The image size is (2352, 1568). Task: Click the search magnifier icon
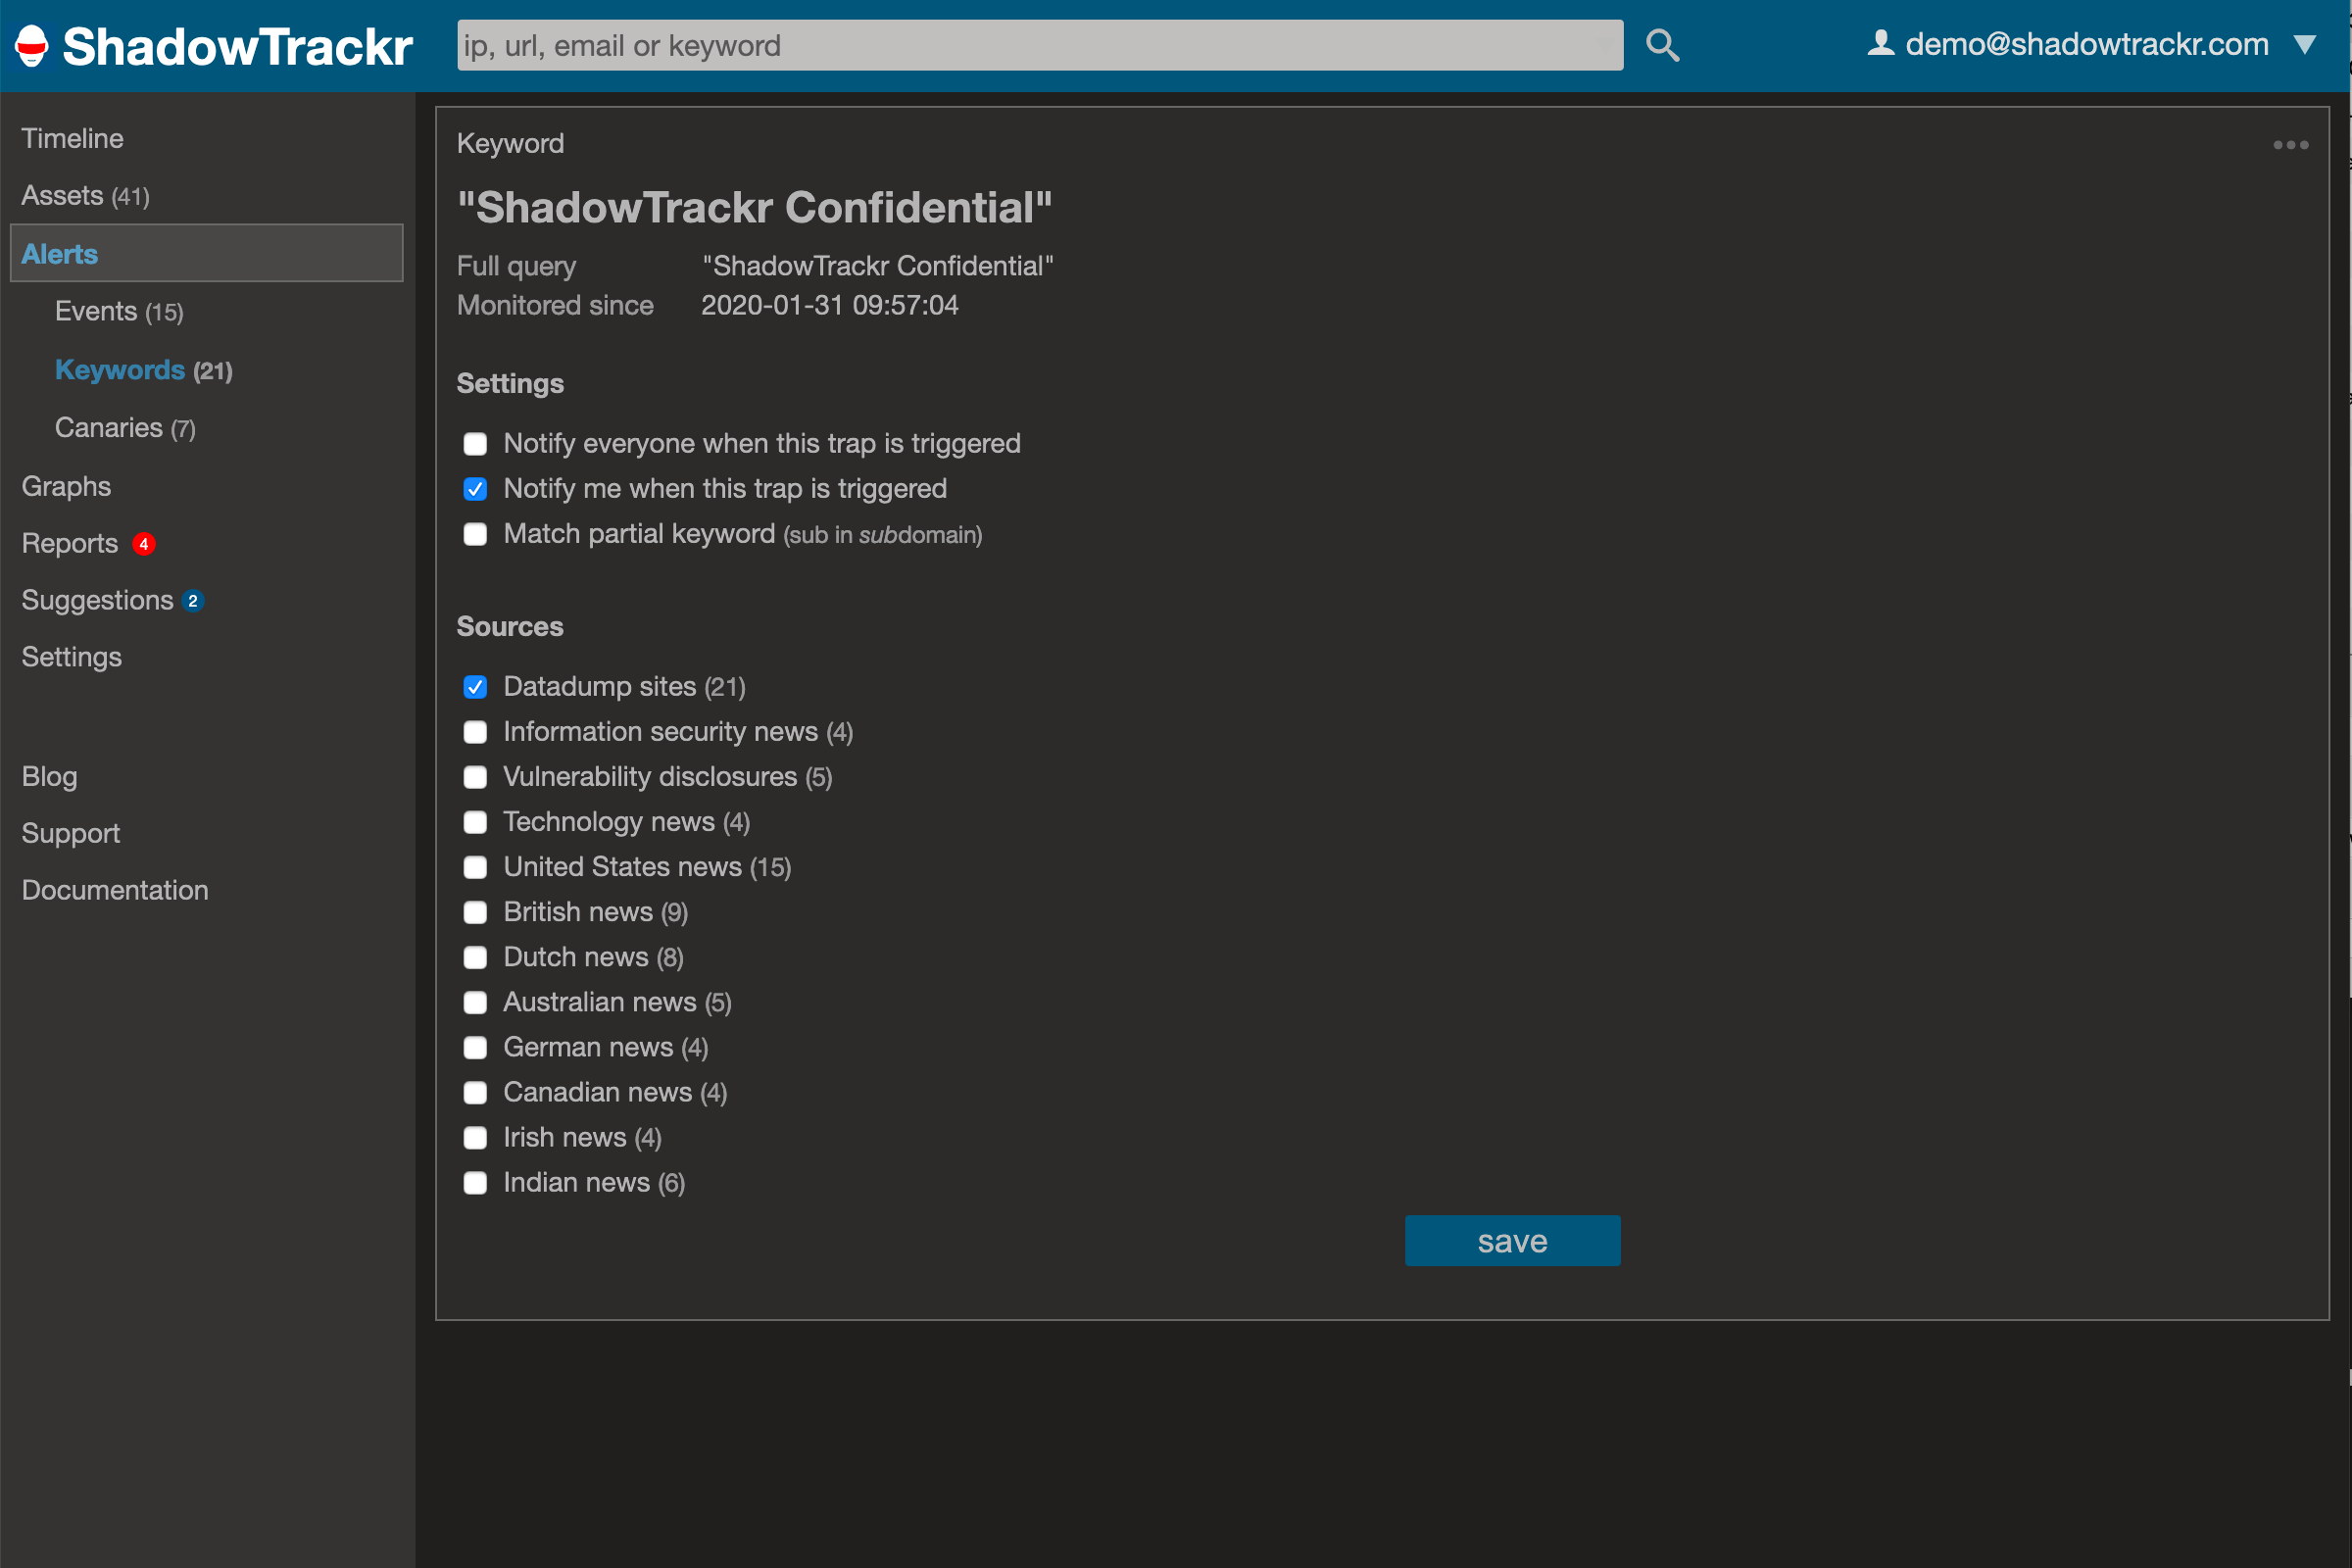pos(1662,44)
